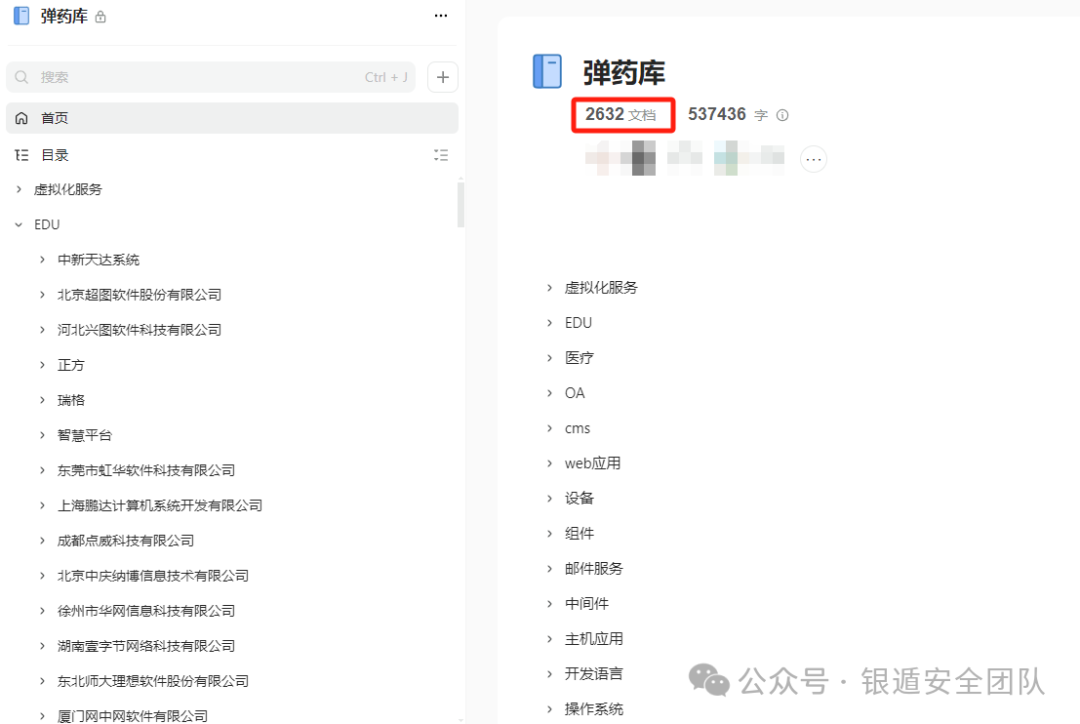
Task: Select 徐州市华网信息科技有限公司
Action: click(146, 611)
